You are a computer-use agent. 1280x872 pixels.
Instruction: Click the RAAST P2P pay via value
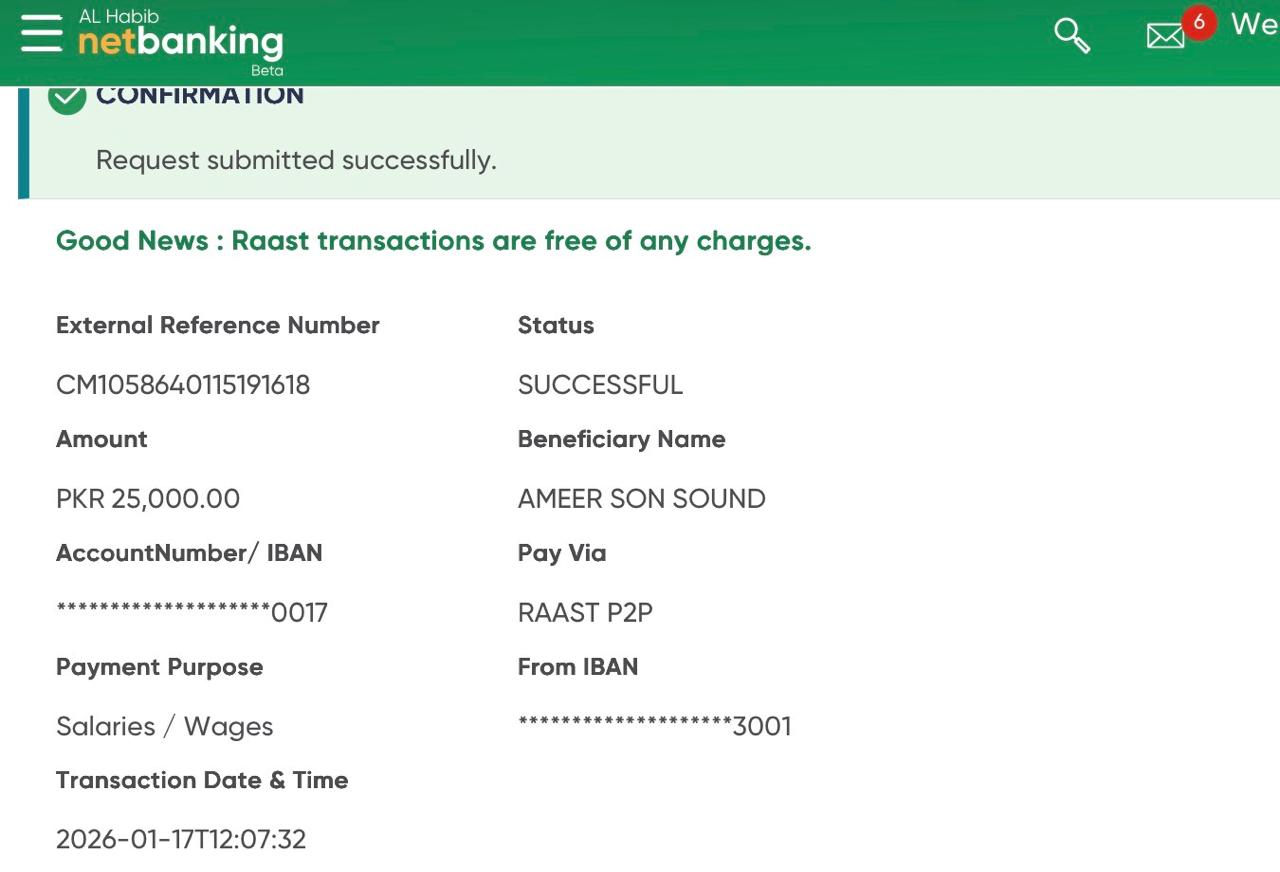coord(585,612)
